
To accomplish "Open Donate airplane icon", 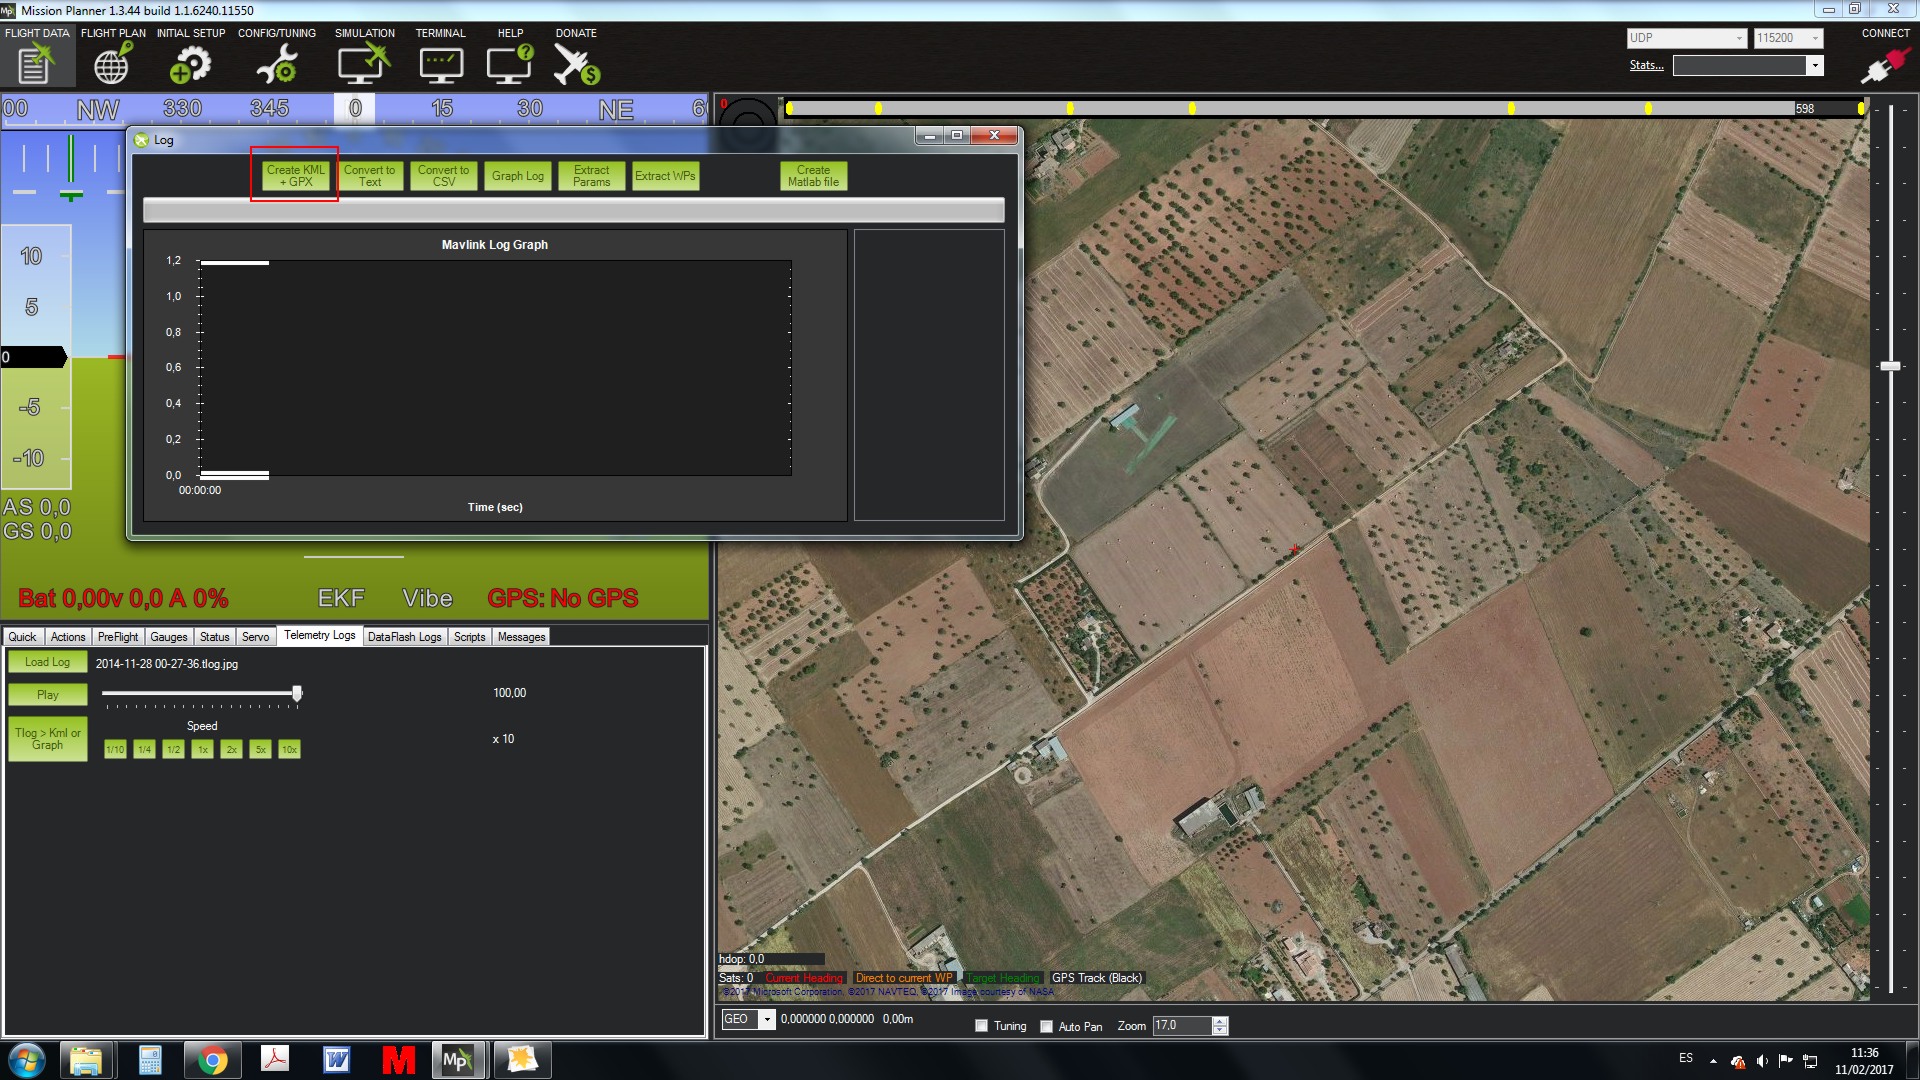I will coord(576,65).
